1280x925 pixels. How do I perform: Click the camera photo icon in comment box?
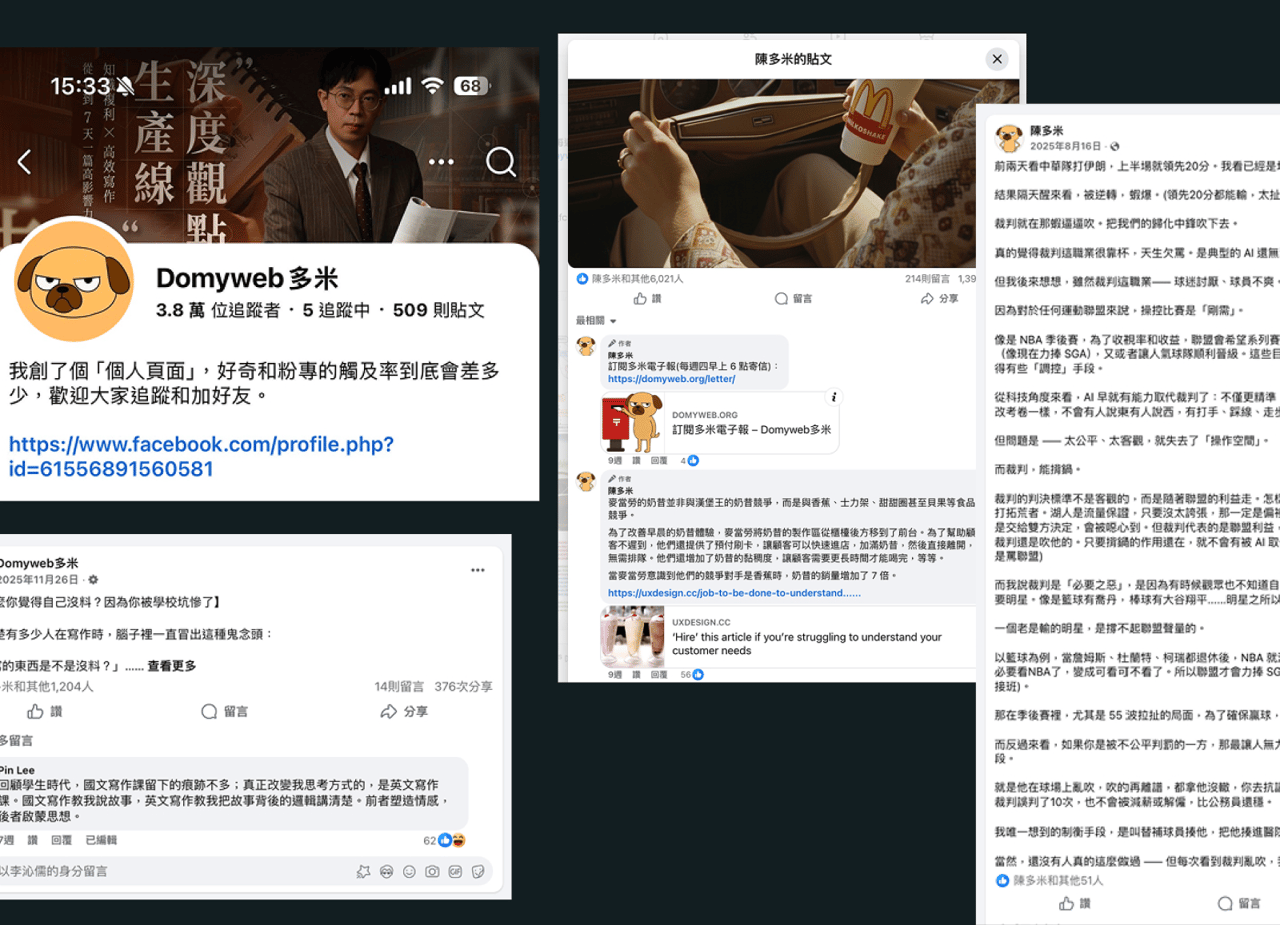click(x=432, y=872)
